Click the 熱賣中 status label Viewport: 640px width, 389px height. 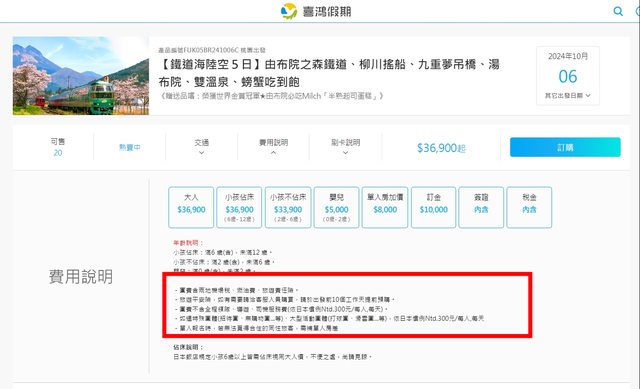[x=130, y=147]
